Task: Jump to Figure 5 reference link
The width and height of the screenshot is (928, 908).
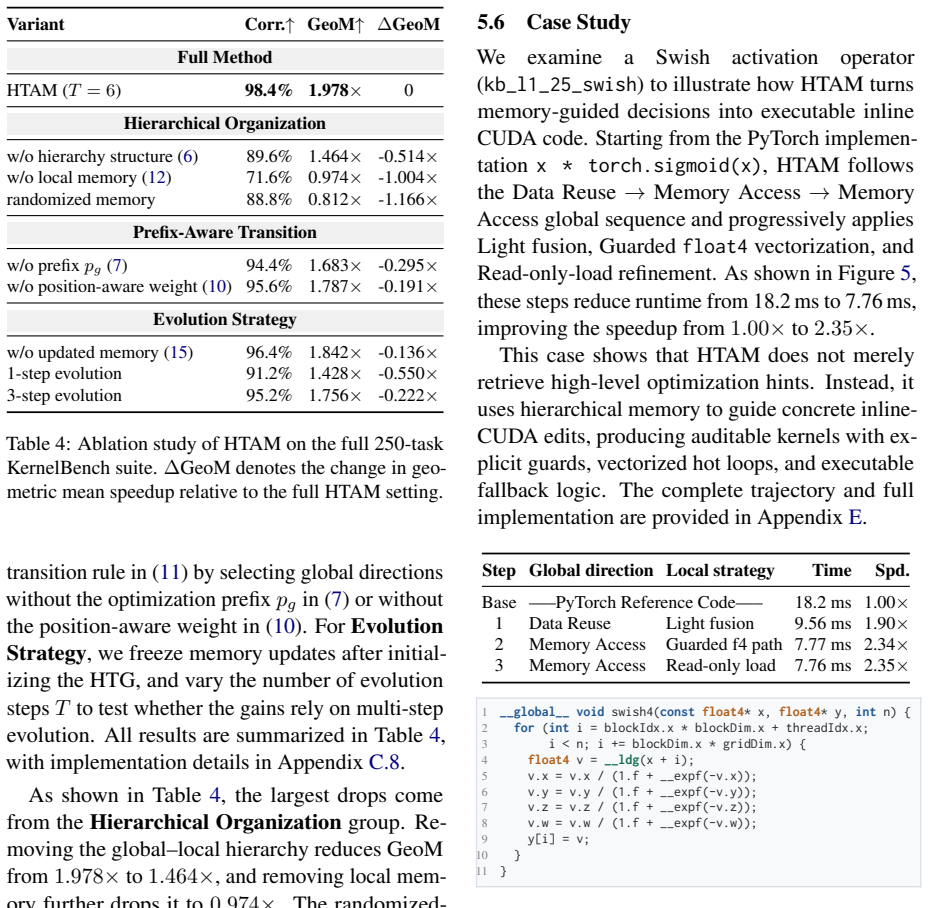Action: [906, 273]
